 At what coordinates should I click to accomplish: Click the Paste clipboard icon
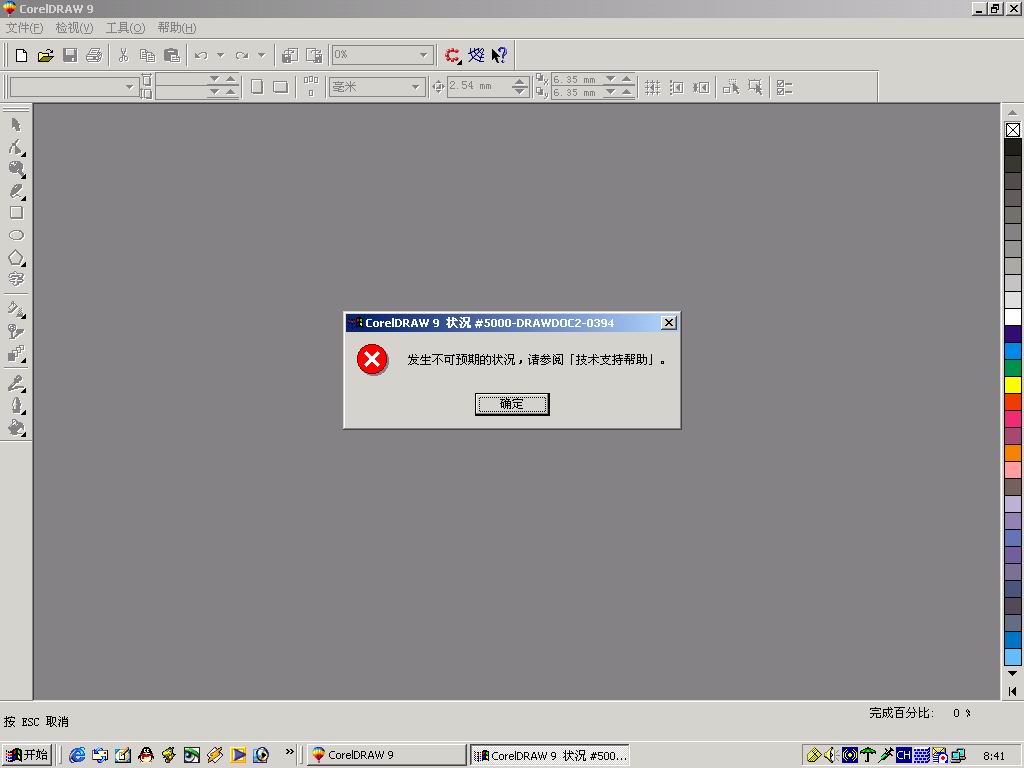click(172, 56)
